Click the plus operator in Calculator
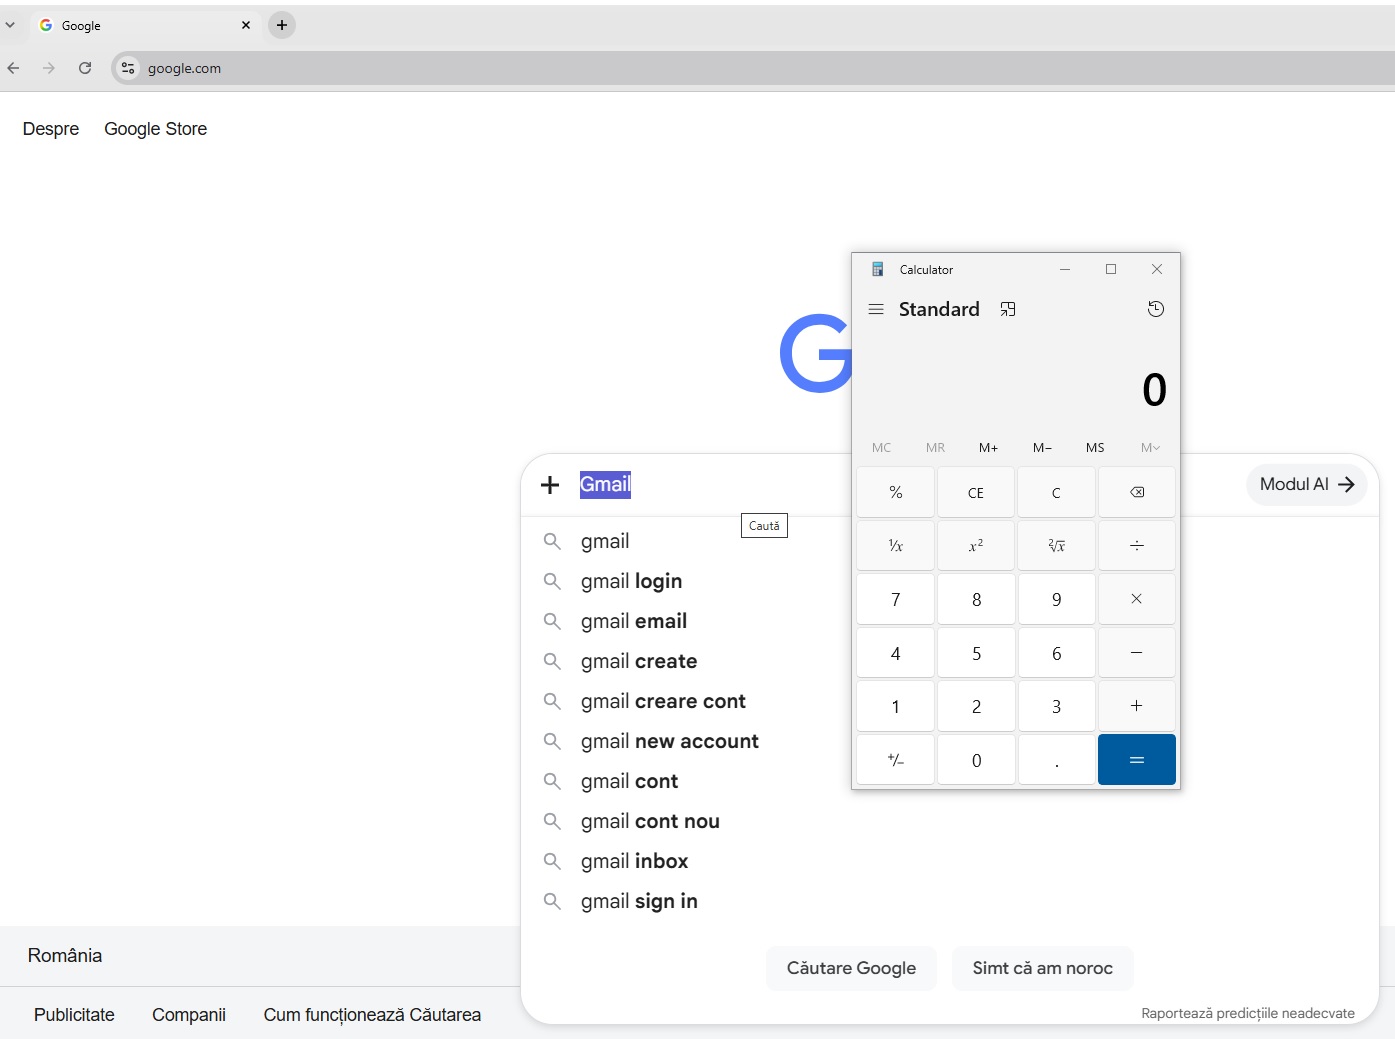1395x1039 pixels. coord(1137,706)
